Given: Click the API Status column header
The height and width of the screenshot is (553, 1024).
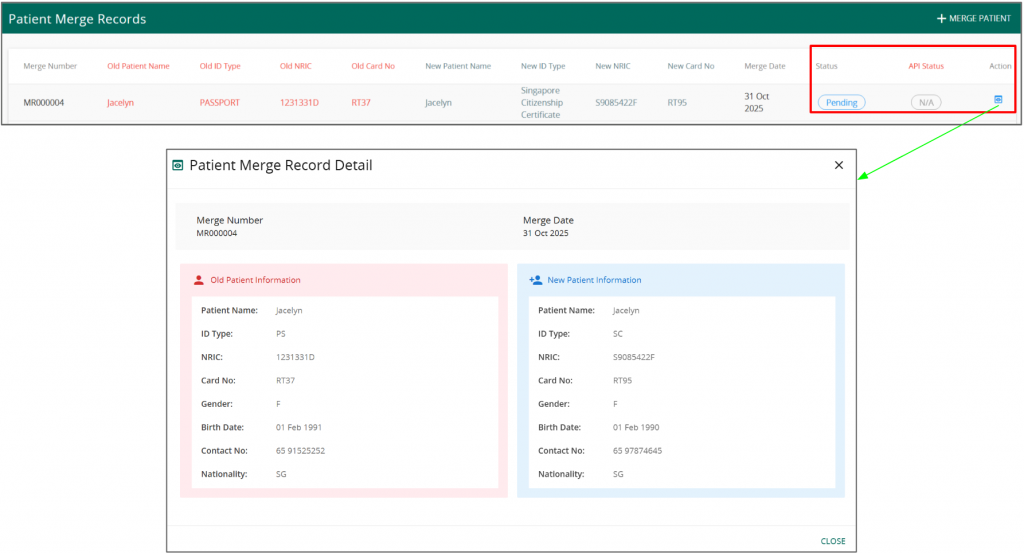Looking at the screenshot, I should (925, 66).
